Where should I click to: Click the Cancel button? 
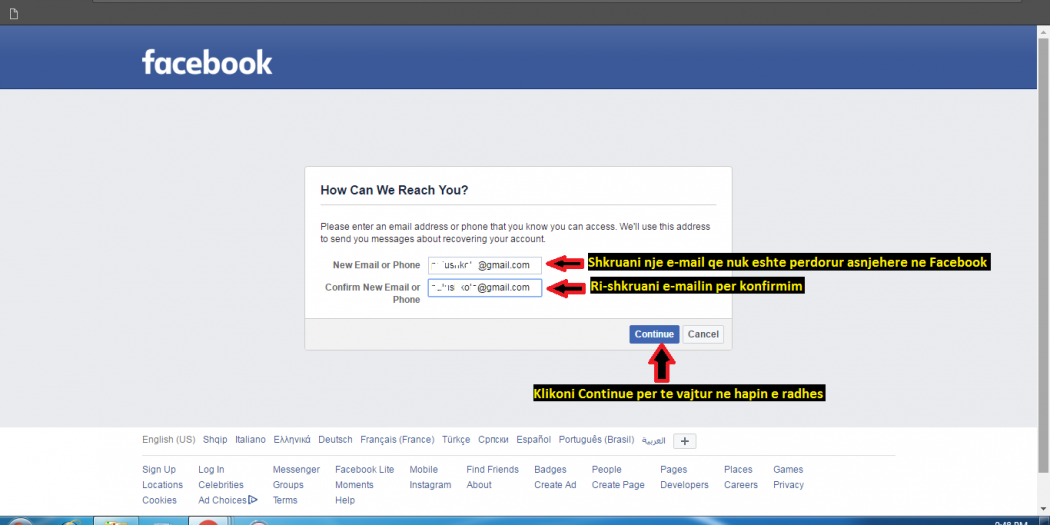(x=703, y=334)
